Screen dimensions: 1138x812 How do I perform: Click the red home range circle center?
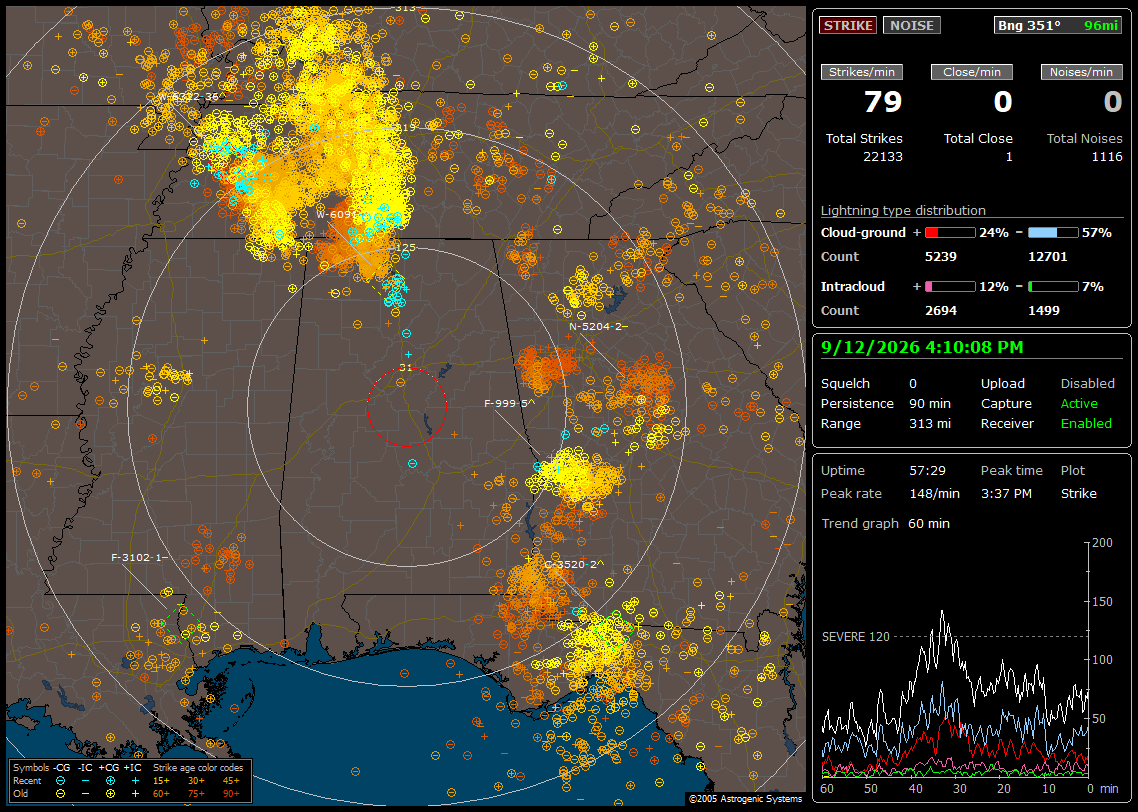406,406
